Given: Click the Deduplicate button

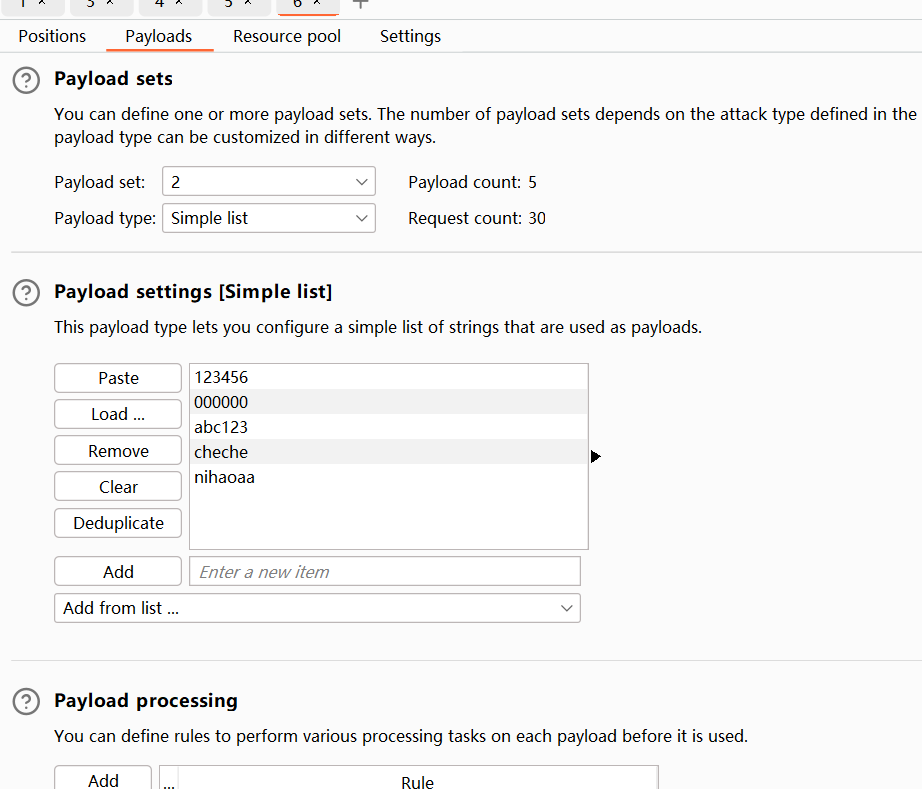Looking at the screenshot, I should (x=118, y=523).
